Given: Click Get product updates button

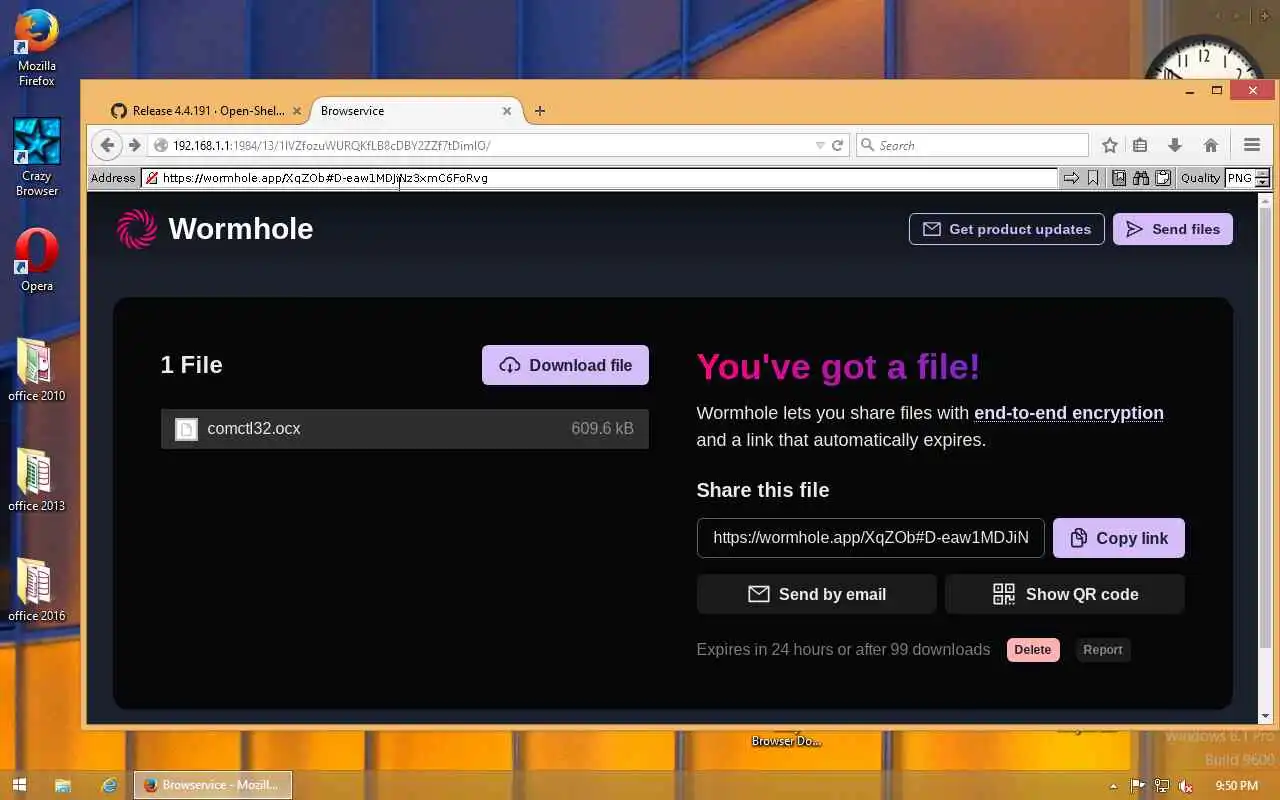Looking at the screenshot, I should pos(1006,229).
